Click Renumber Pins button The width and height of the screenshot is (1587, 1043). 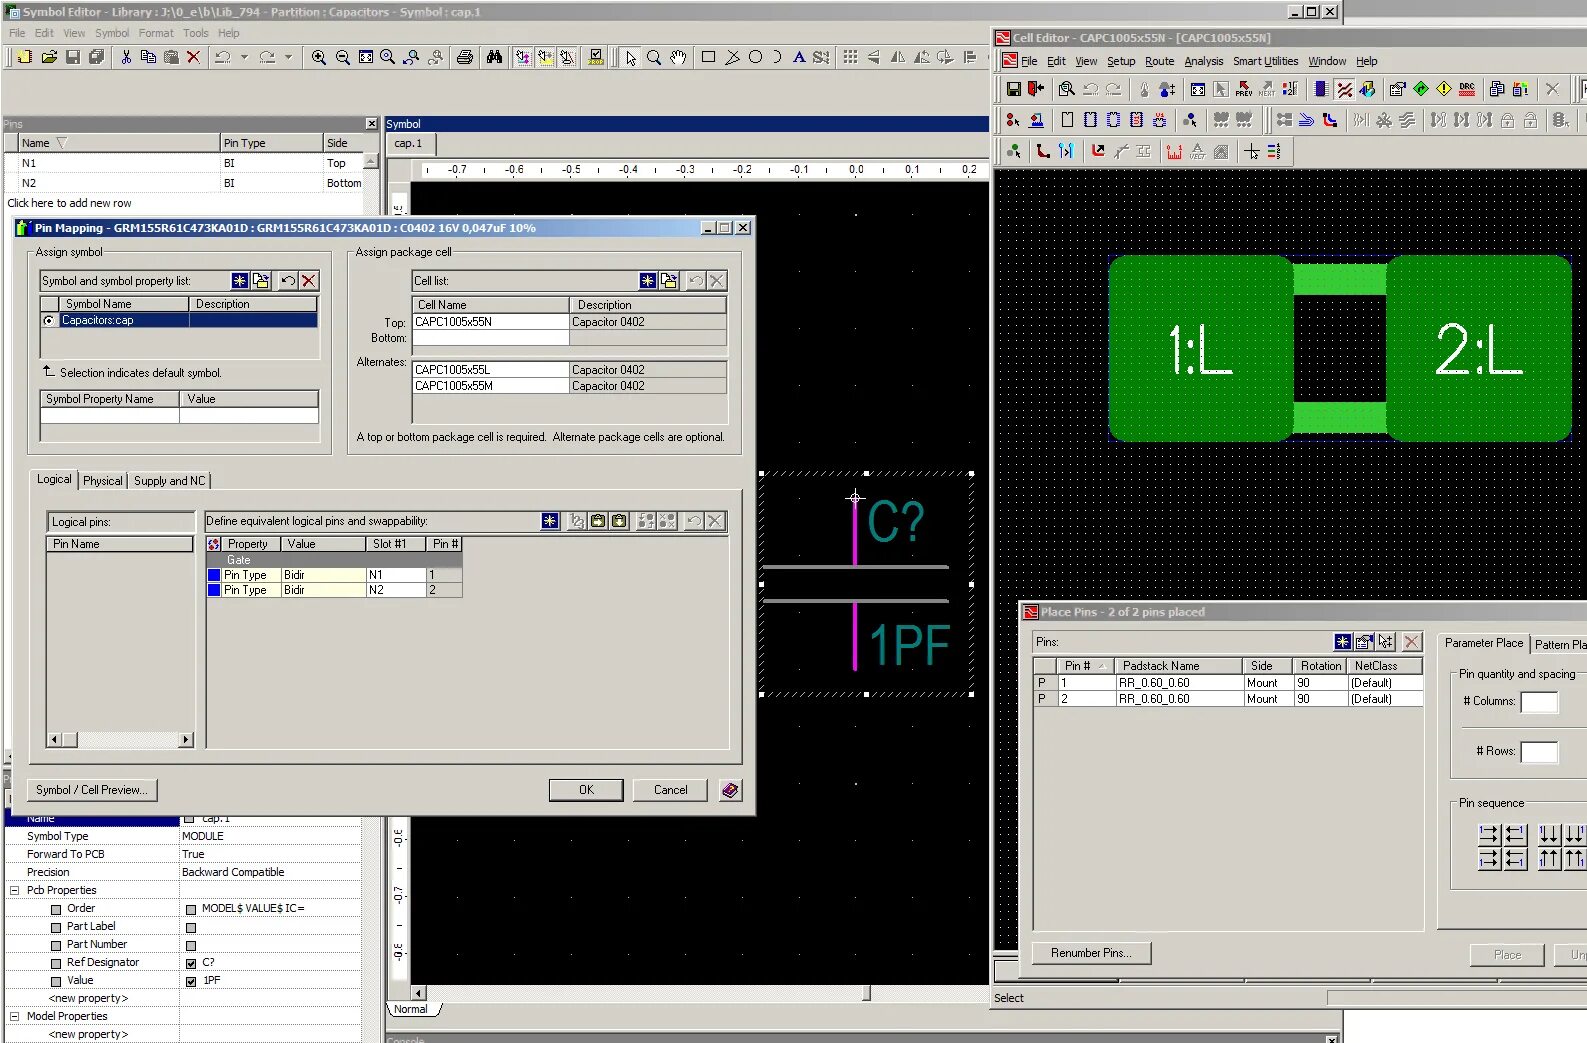(1091, 953)
